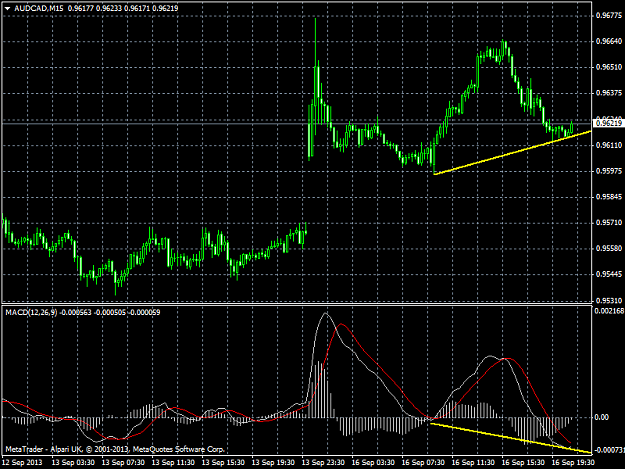Click price scale value 0.95710
Image resolution: width=625 pixels, height=469 pixels.
pyautogui.click(x=609, y=223)
